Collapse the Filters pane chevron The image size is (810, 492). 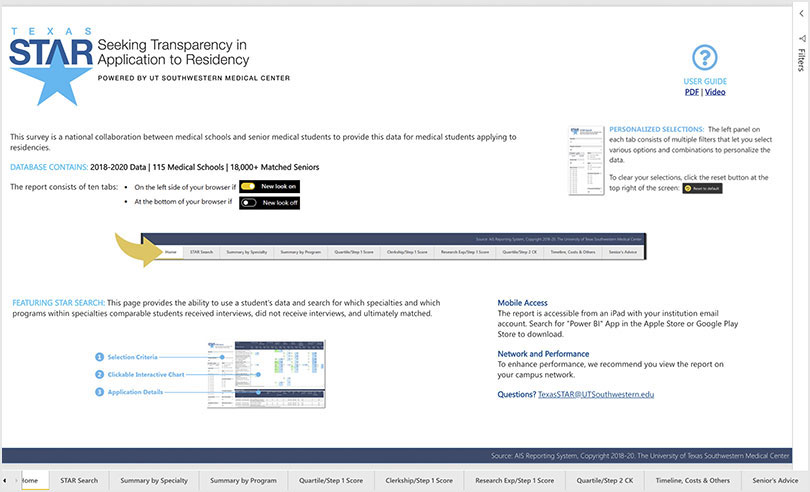801,14
